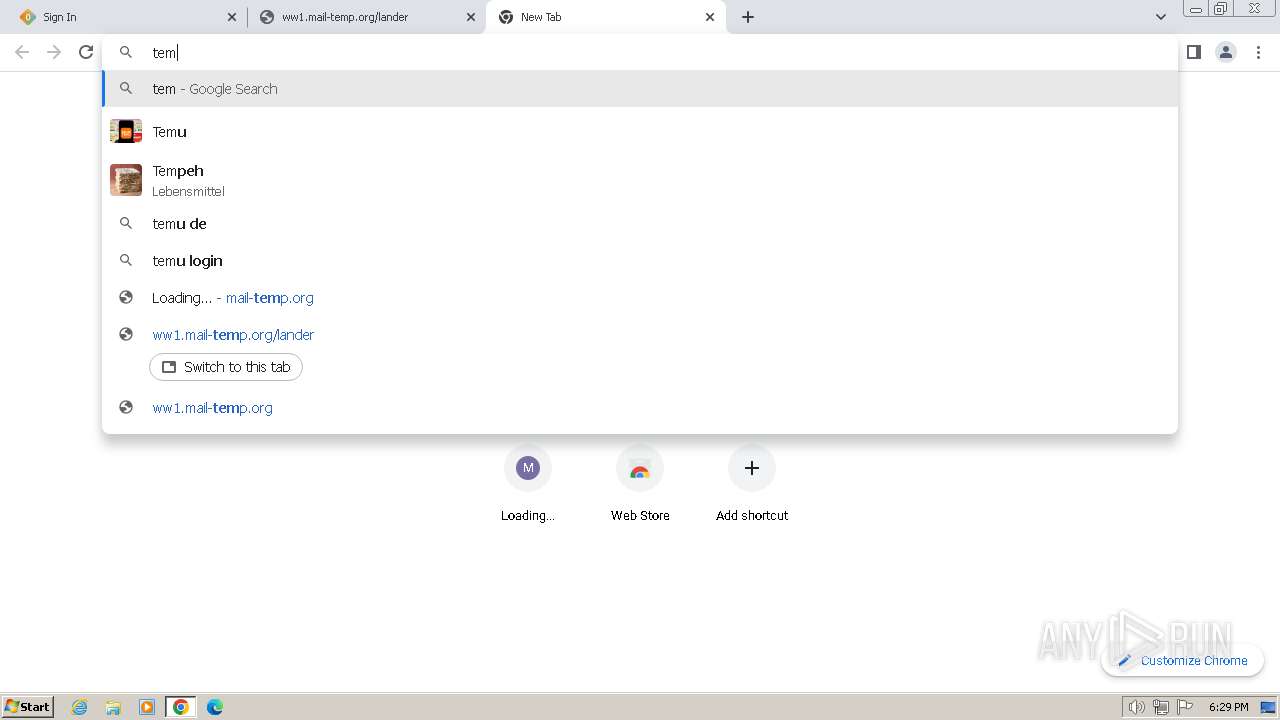1280x720 pixels.
Task: Launch Microsoft Edge from taskbar
Action: tap(215, 707)
